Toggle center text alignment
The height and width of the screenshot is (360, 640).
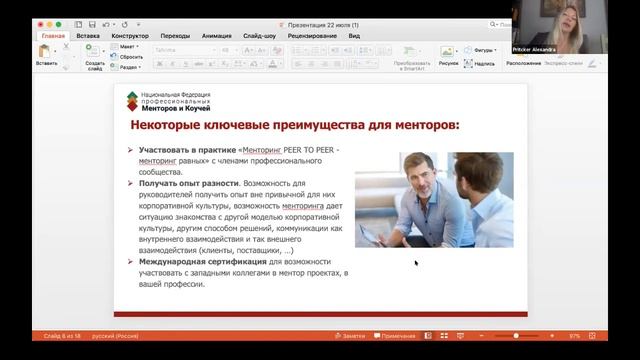coord(311,64)
